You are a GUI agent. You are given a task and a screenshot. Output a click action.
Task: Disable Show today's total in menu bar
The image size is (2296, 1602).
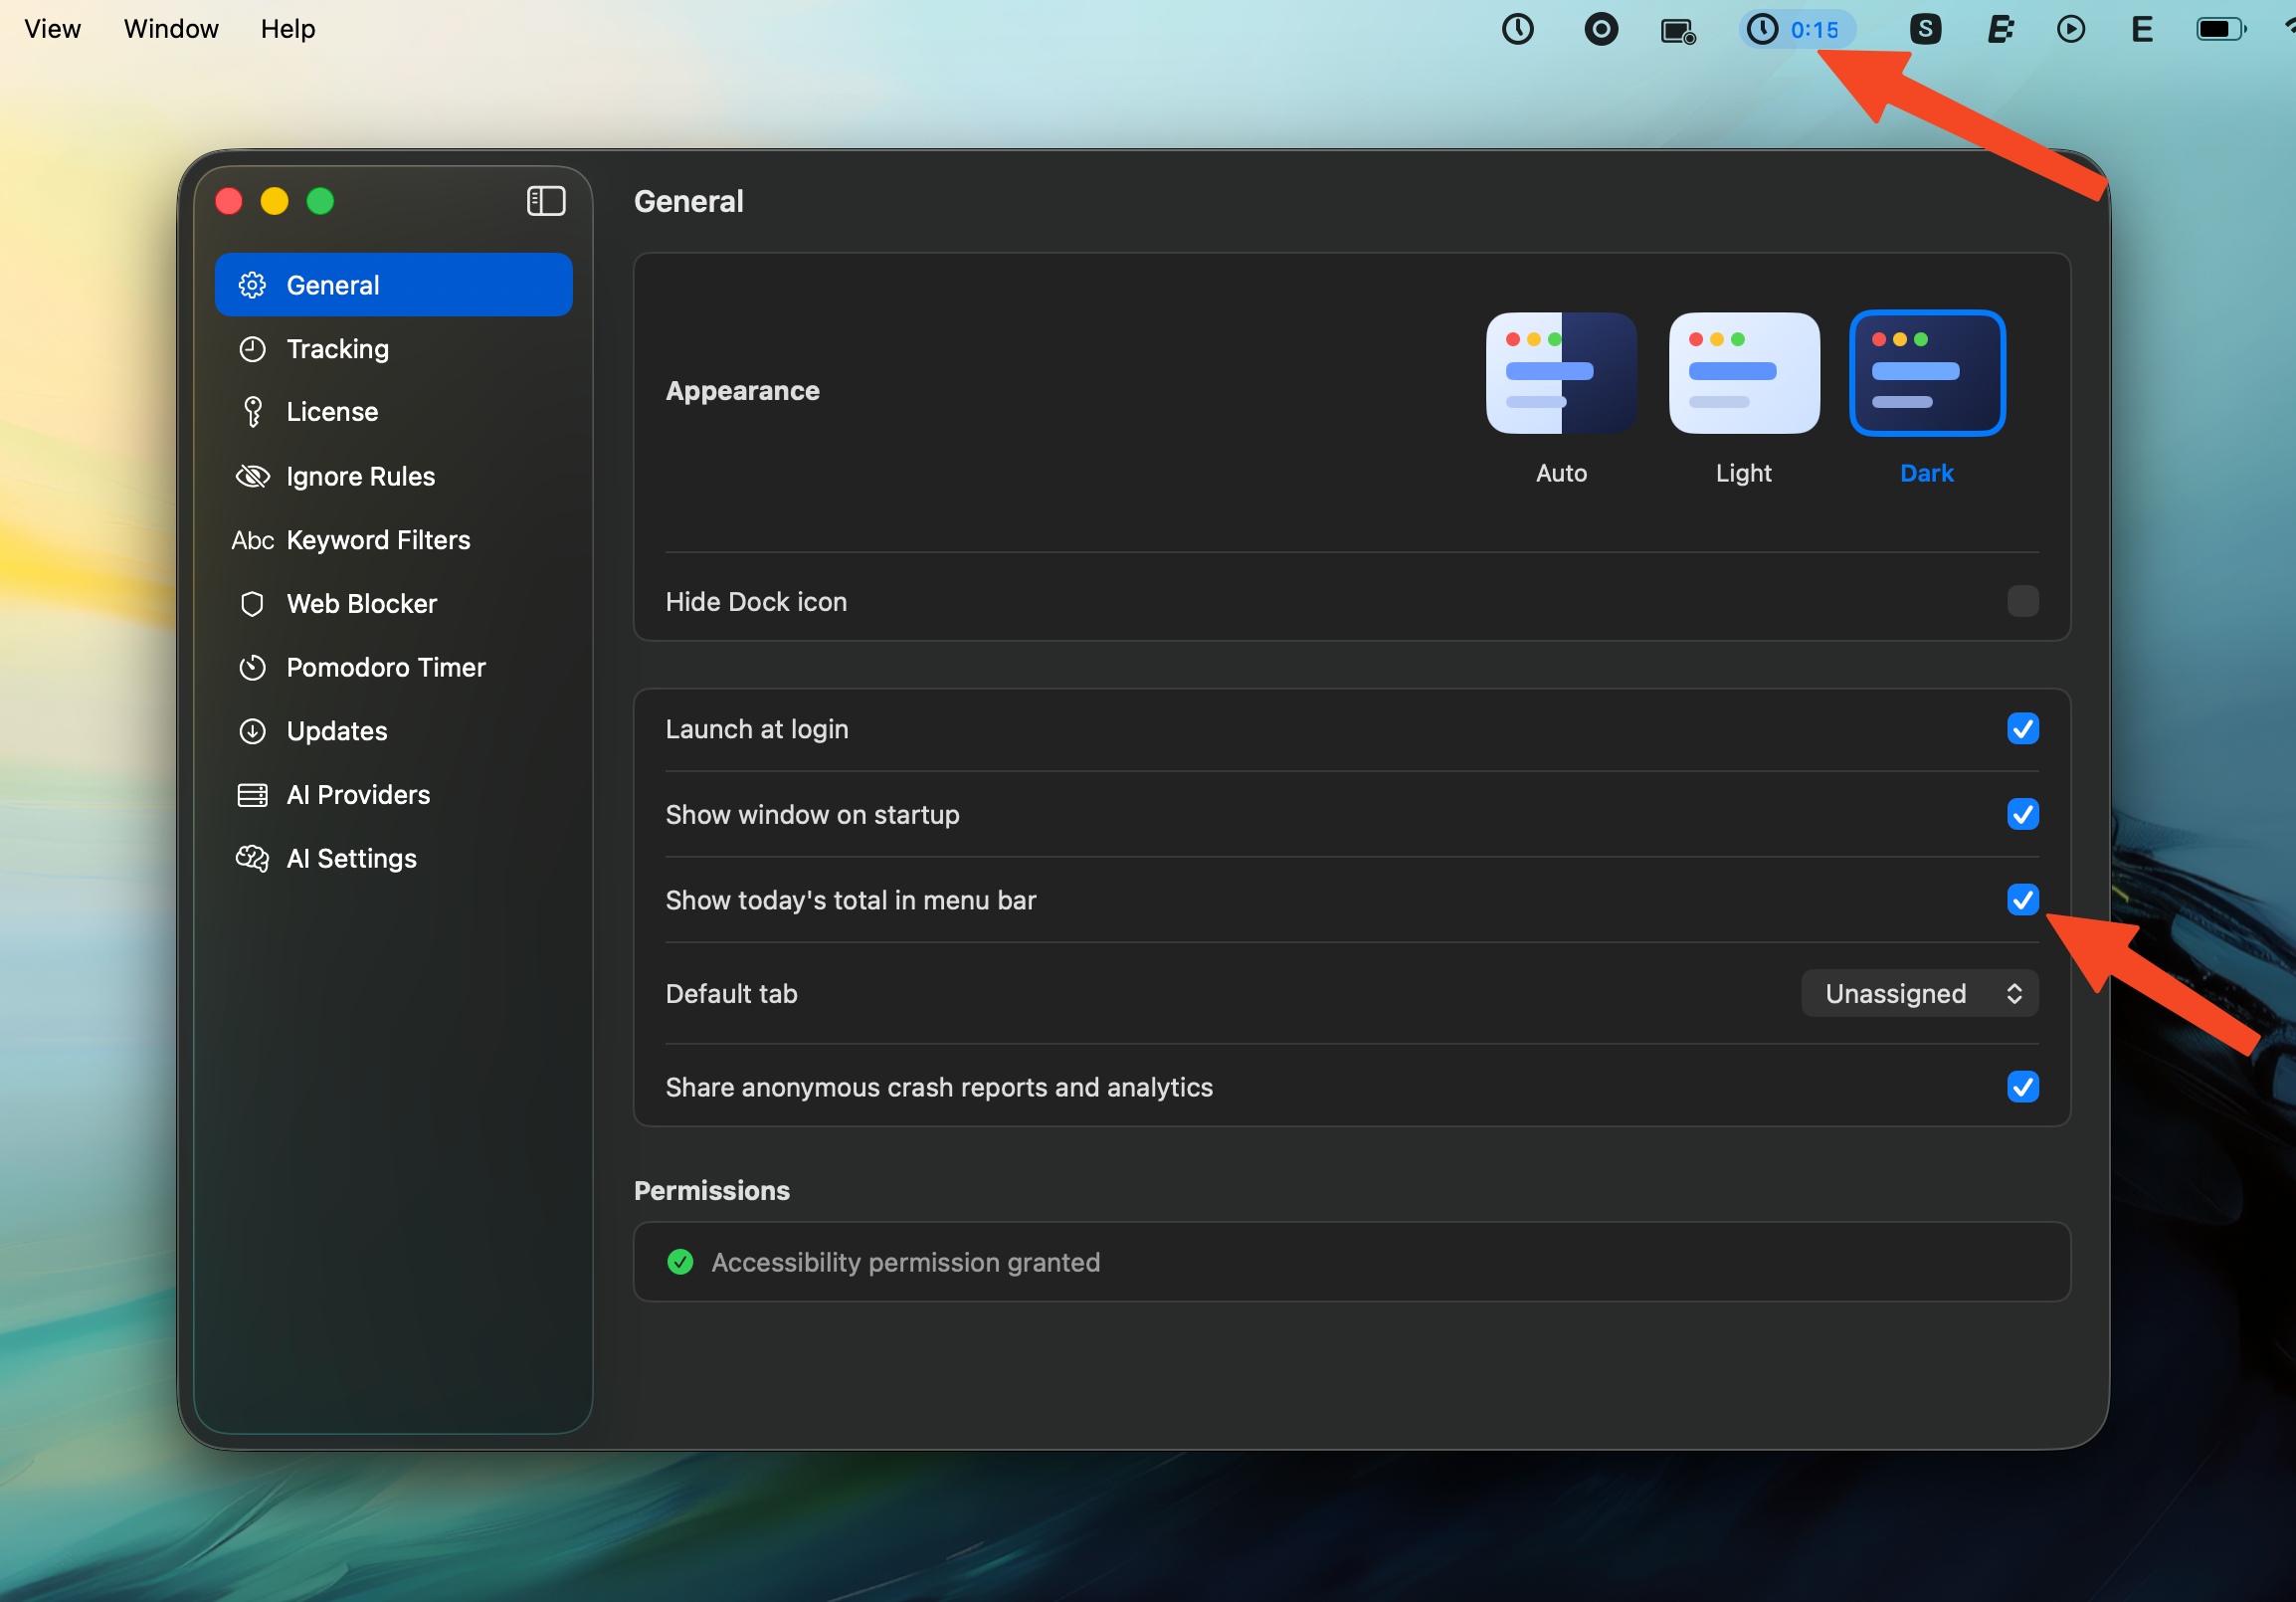coord(2022,900)
